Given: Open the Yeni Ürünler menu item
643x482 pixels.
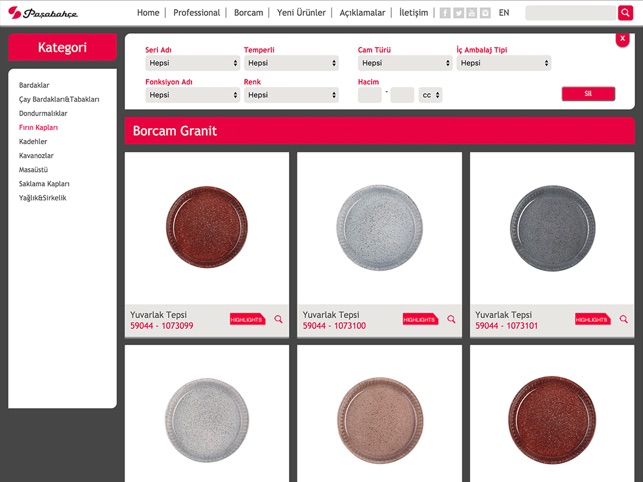Looking at the screenshot, I should click(x=301, y=13).
